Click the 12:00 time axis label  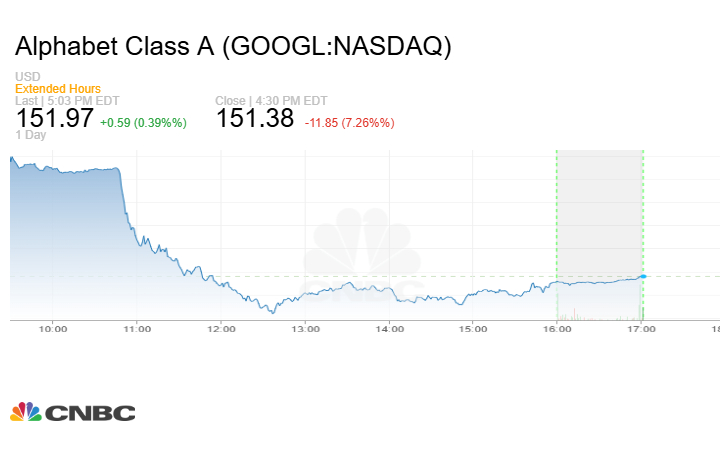click(221, 328)
